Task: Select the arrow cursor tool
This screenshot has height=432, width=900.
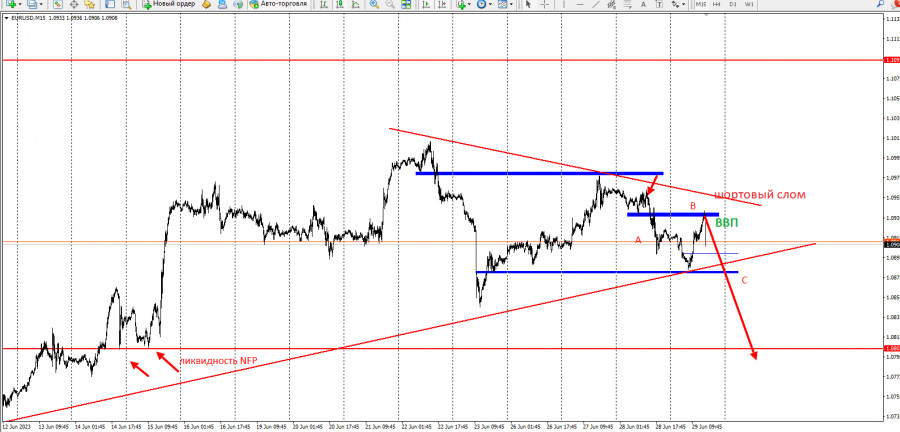Action: (x=528, y=4)
